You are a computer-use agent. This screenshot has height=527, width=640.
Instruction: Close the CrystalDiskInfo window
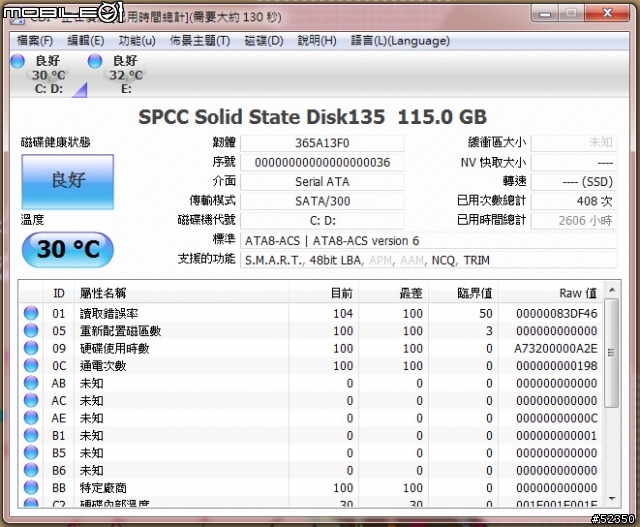[607, 13]
